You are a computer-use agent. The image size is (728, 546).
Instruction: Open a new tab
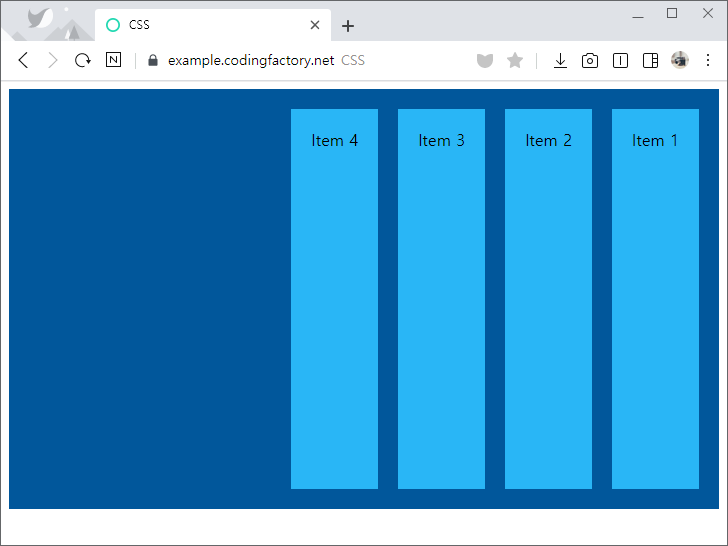(x=348, y=26)
